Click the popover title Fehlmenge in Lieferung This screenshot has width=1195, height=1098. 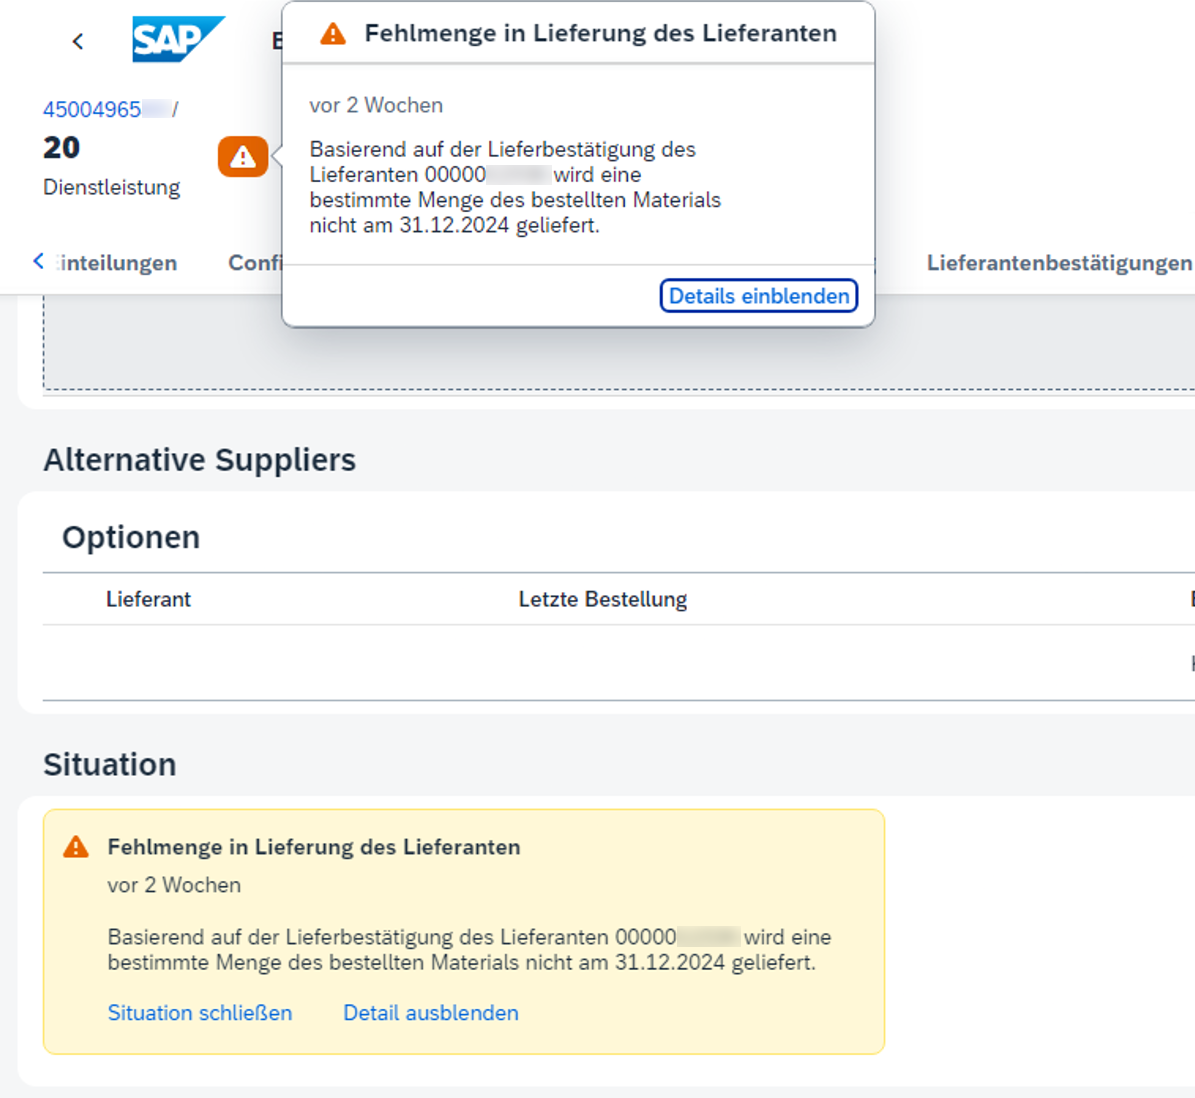pyautogui.click(x=600, y=34)
